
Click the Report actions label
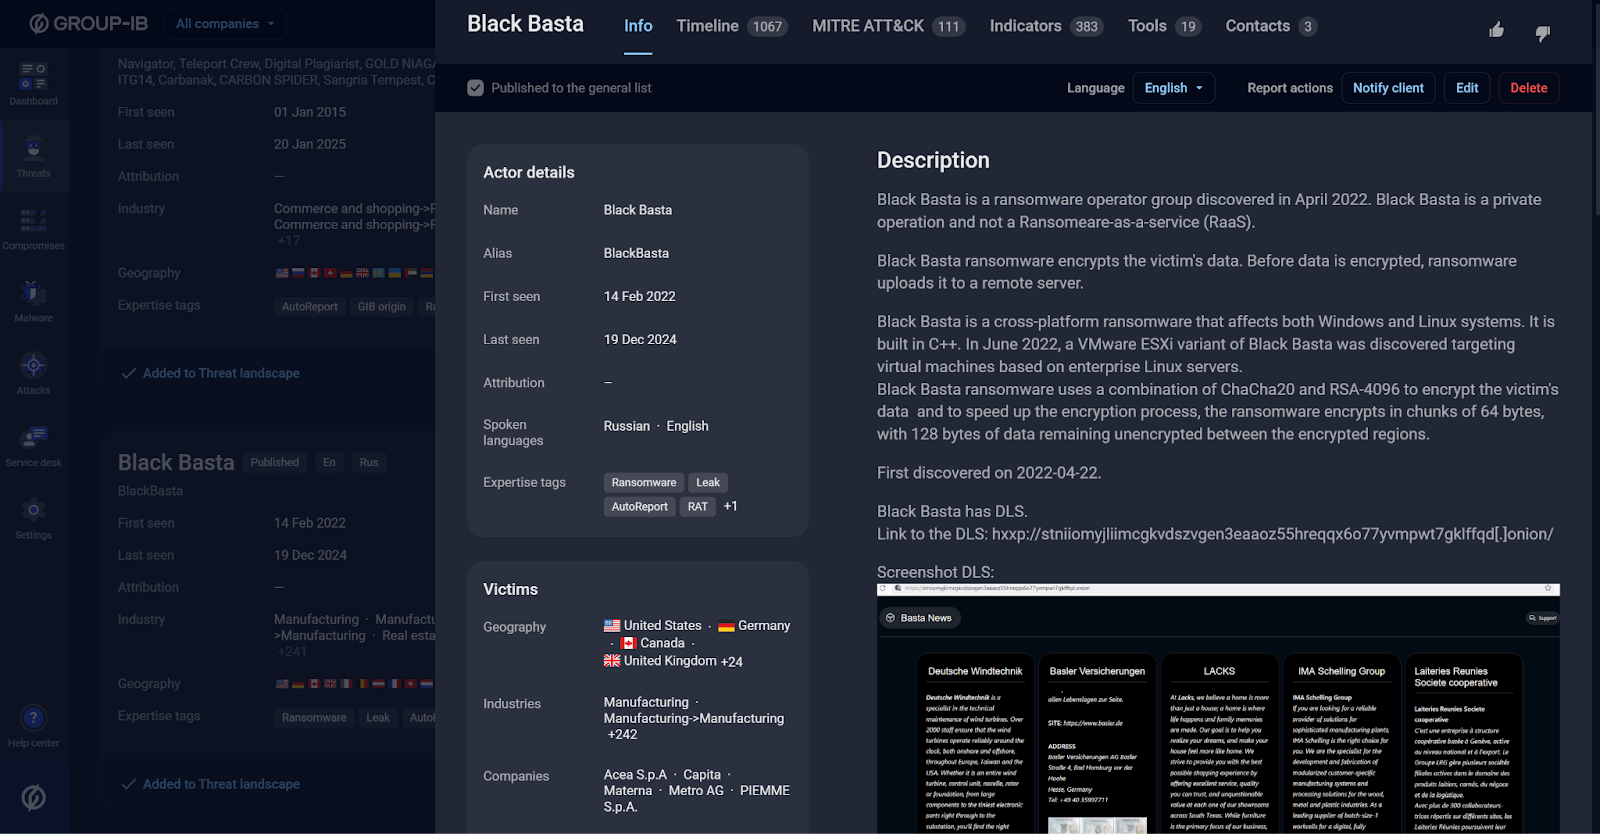(x=1290, y=88)
